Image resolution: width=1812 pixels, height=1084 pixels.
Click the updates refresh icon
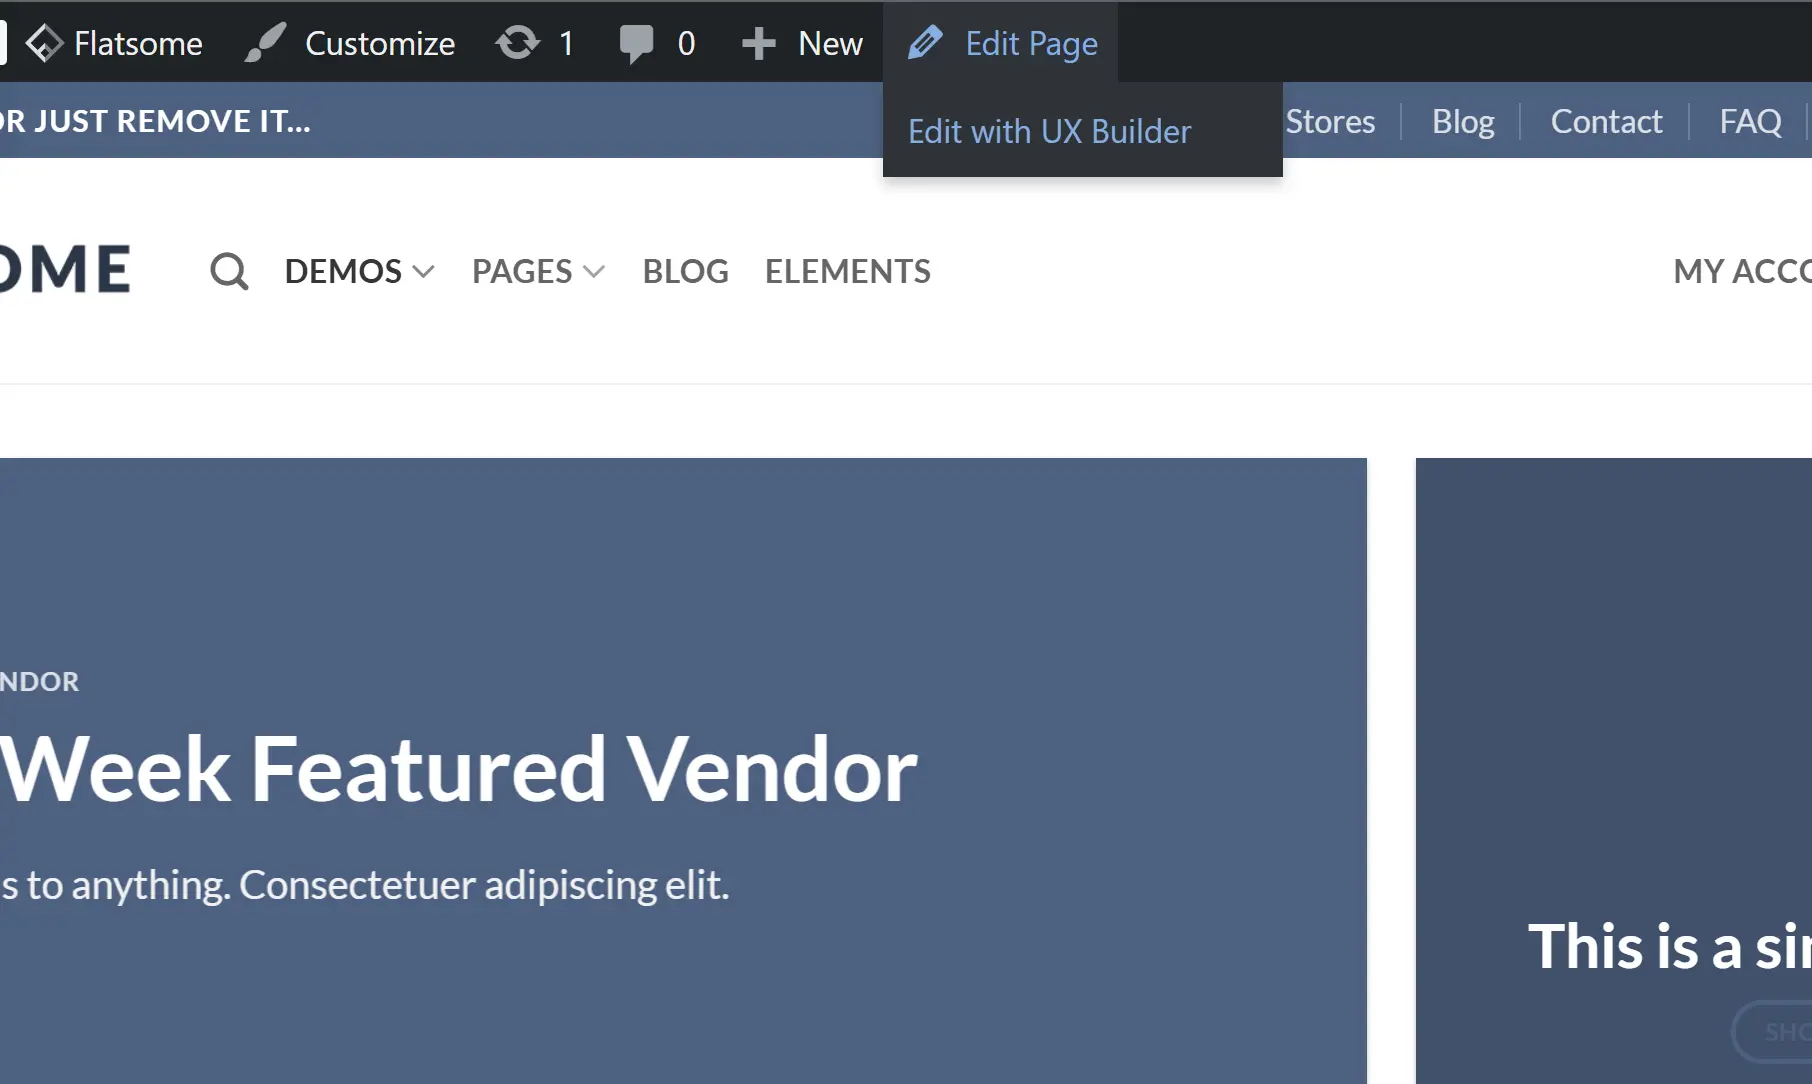pos(517,43)
